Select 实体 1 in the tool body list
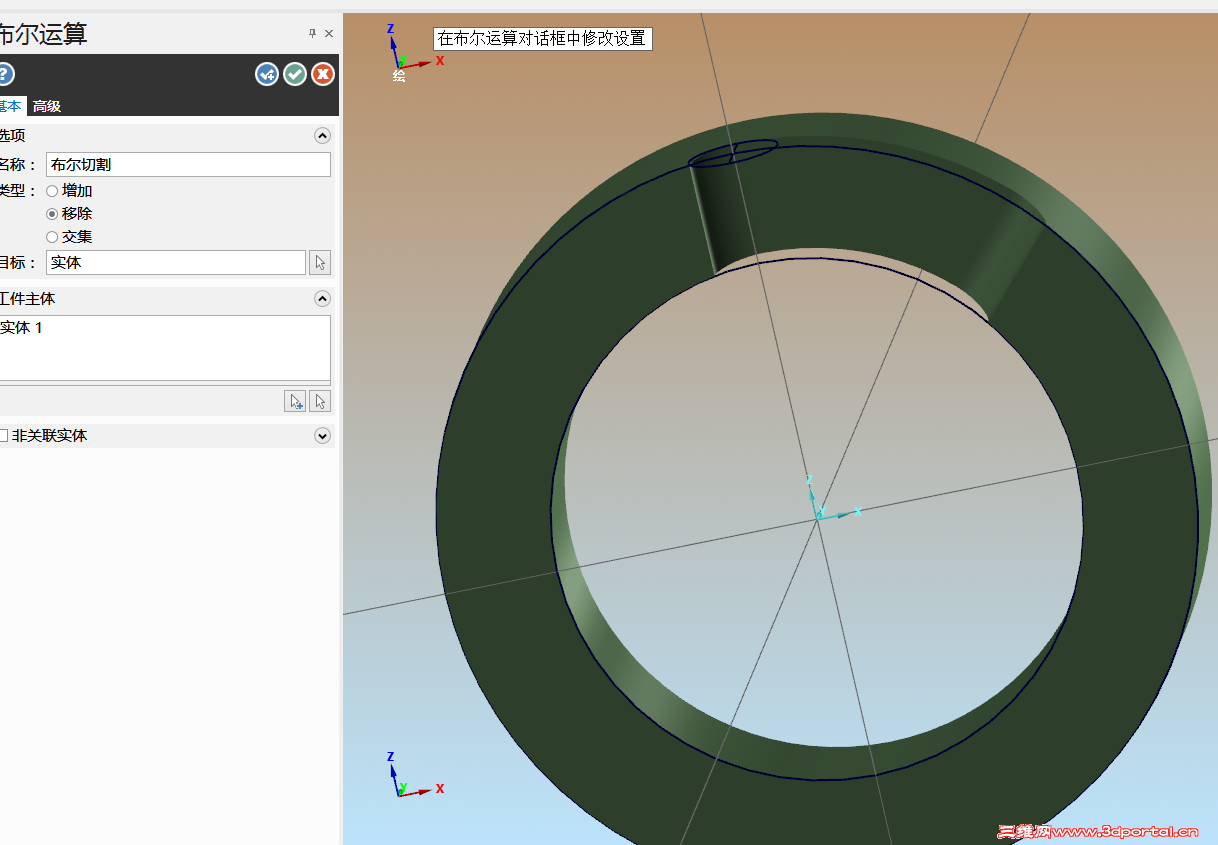Screen dimensions: 1218x845 22,328
